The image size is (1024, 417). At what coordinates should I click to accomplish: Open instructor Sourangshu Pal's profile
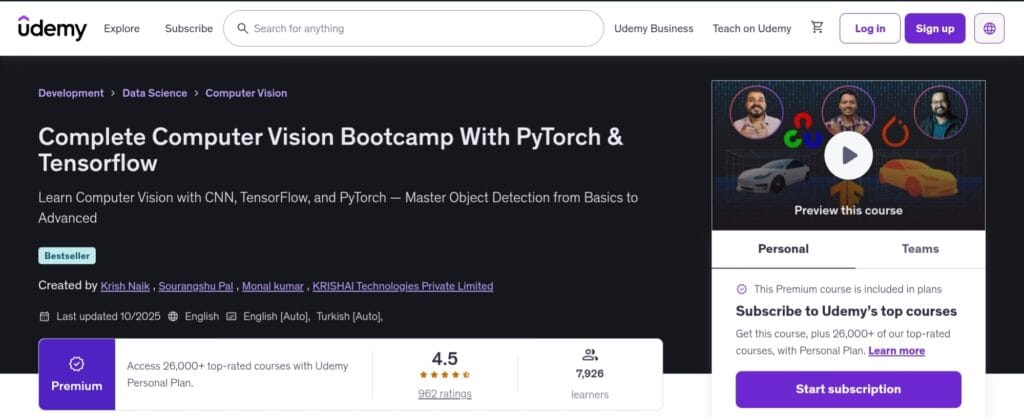point(196,286)
